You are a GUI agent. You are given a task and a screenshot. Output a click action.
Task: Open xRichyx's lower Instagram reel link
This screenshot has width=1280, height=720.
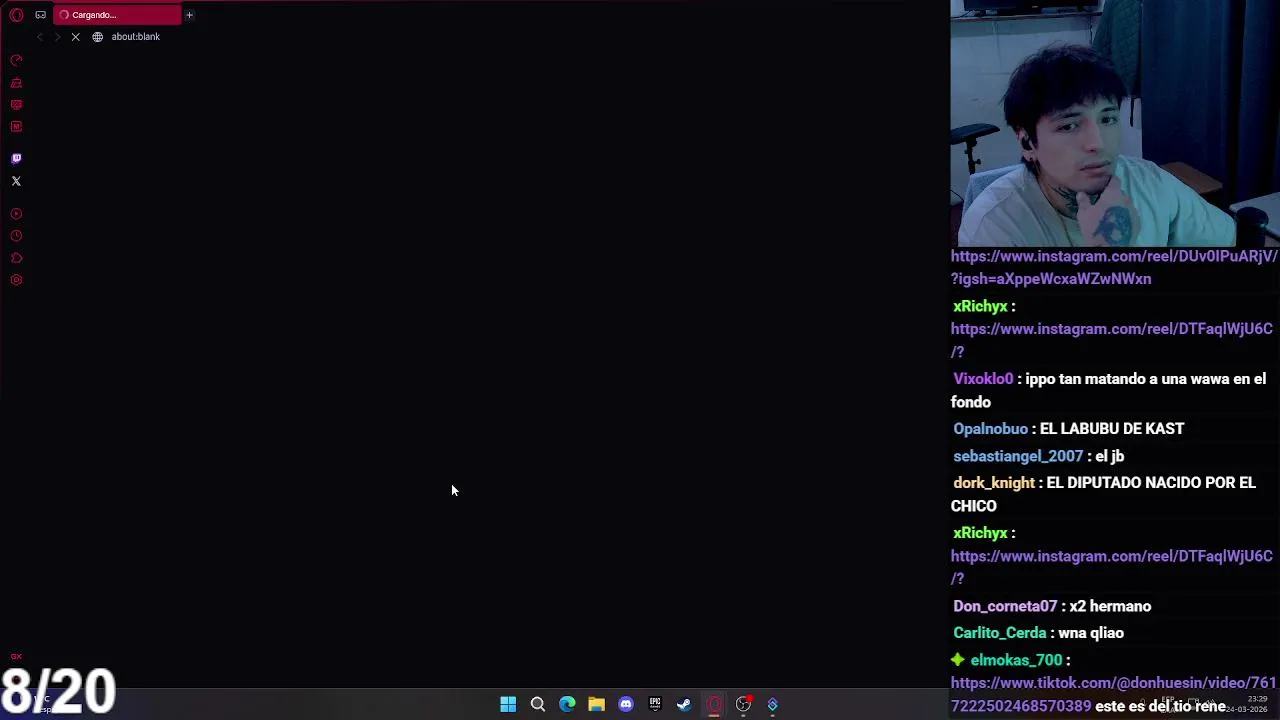pos(1111,567)
